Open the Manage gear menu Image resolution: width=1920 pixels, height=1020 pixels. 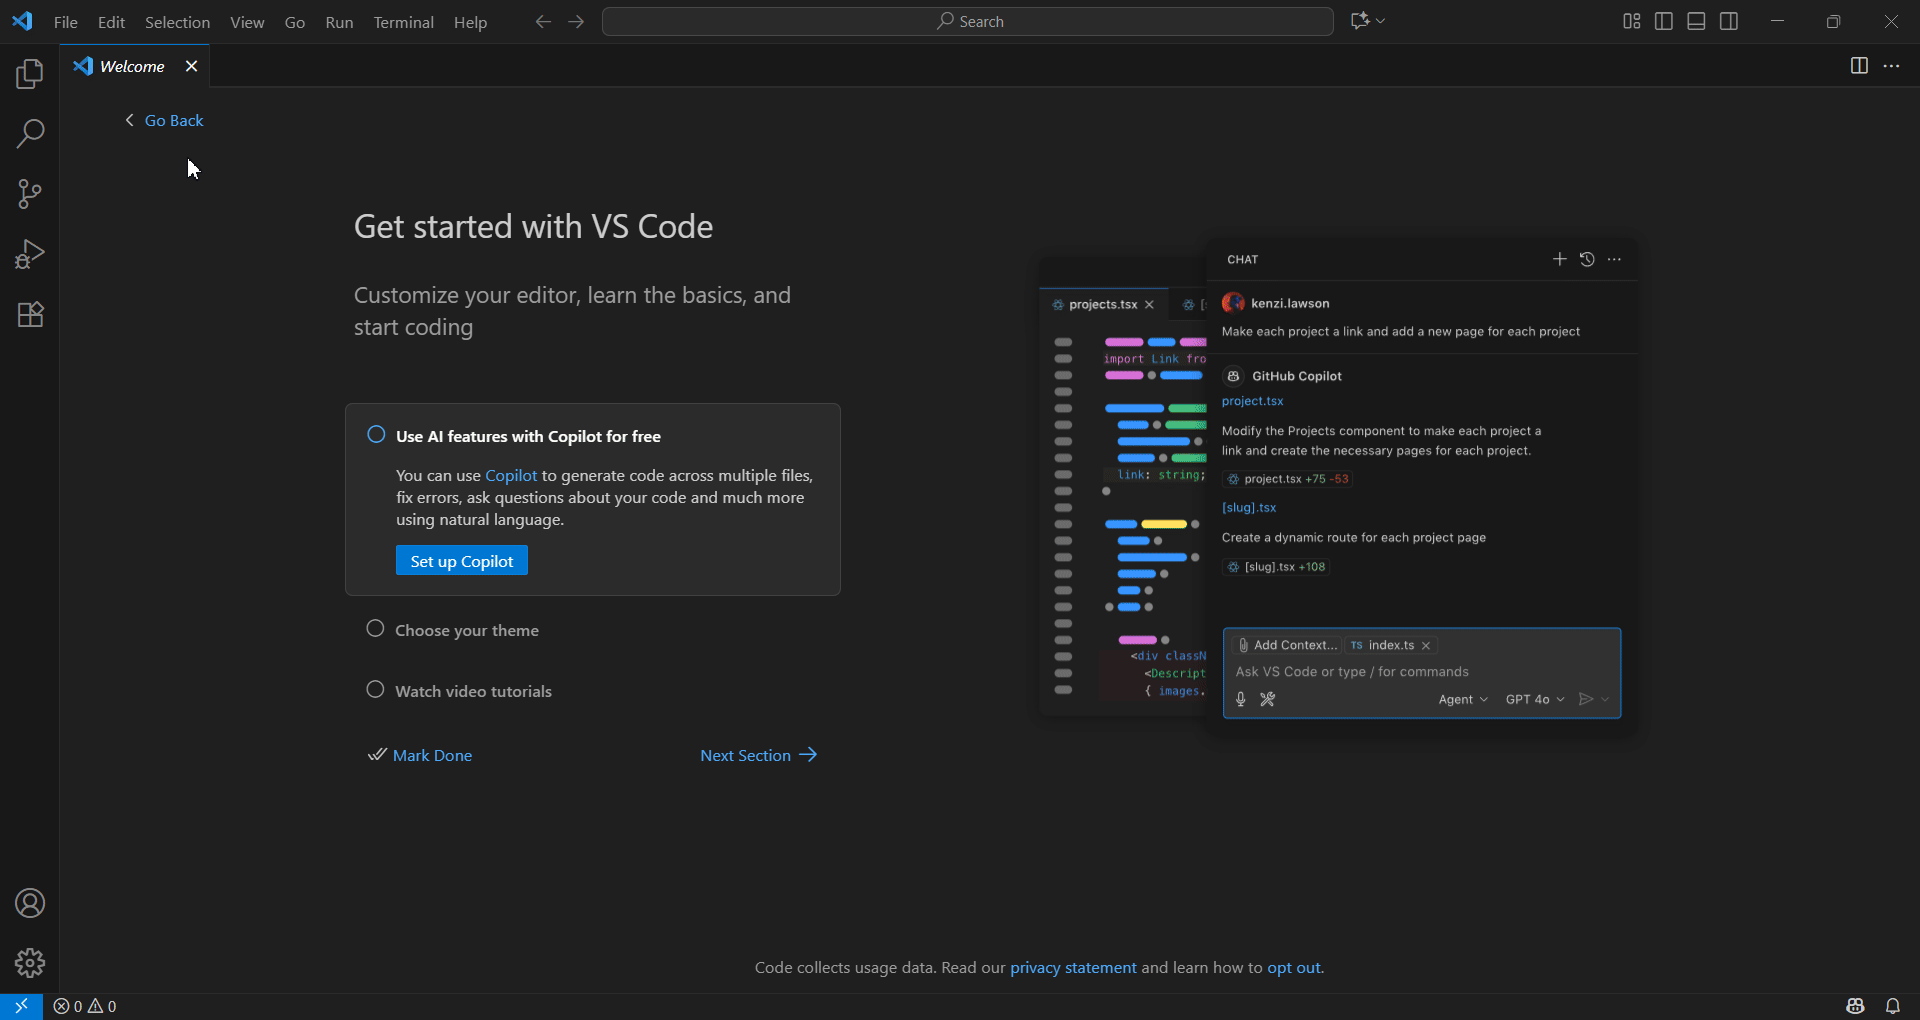point(30,963)
